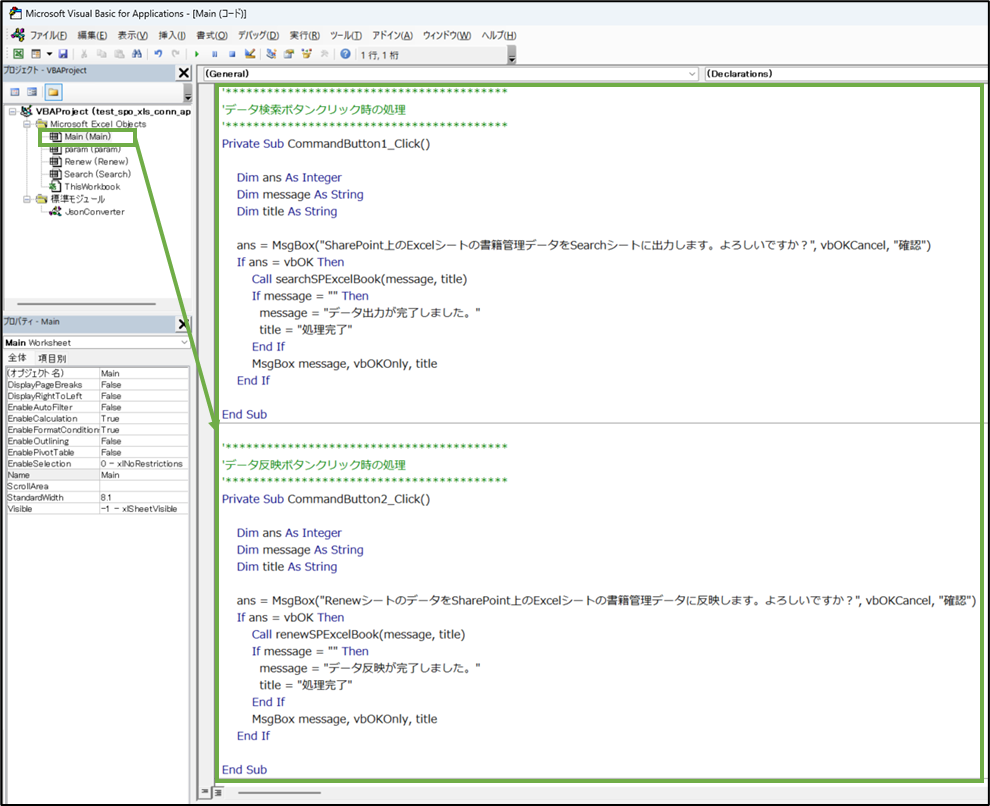Open the ファイル(F) menu
The image size is (990, 806).
(x=48, y=35)
